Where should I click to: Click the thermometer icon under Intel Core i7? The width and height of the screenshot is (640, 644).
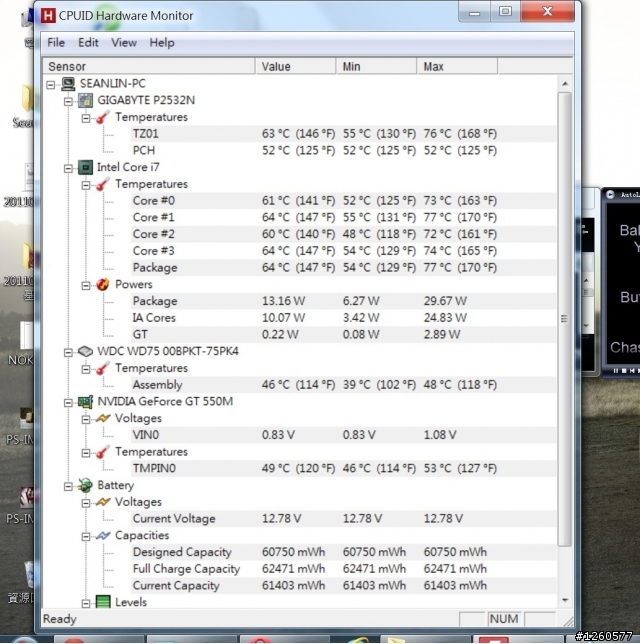103,184
